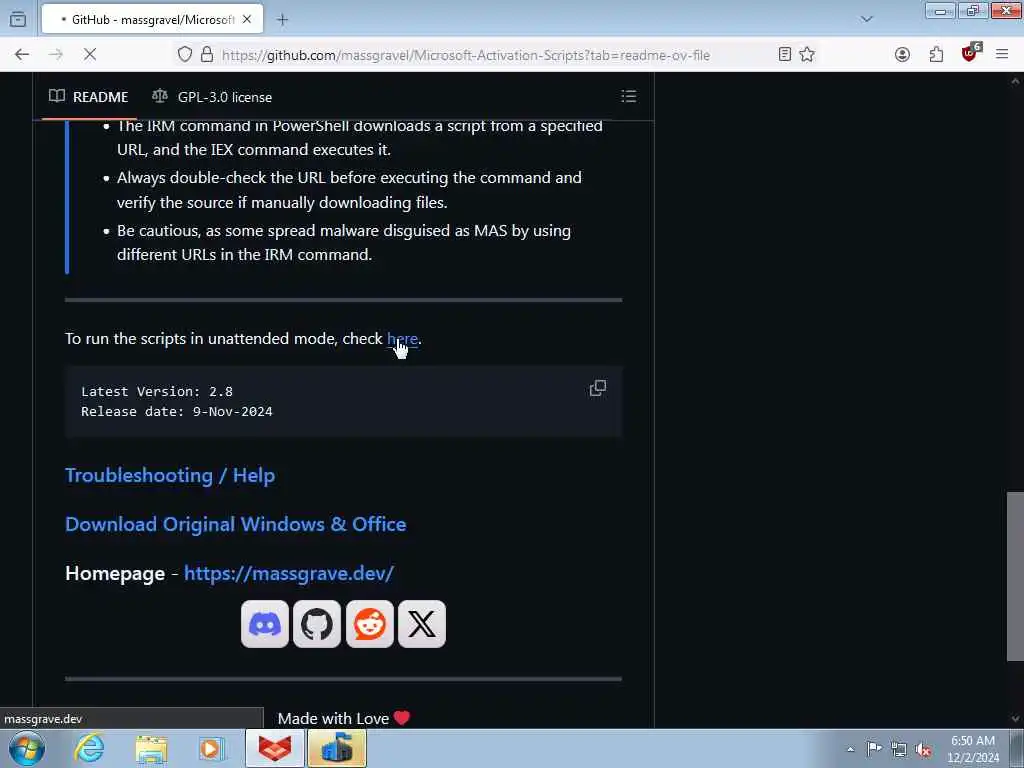Stop loading the page
The height and width of the screenshot is (768, 1024).
click(x=90, y=55)
